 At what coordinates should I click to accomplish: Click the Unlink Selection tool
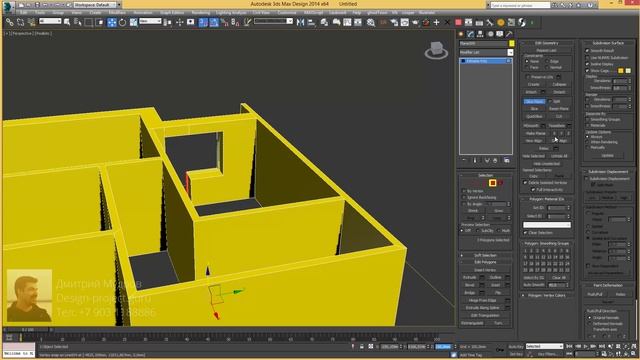(20, 22)
